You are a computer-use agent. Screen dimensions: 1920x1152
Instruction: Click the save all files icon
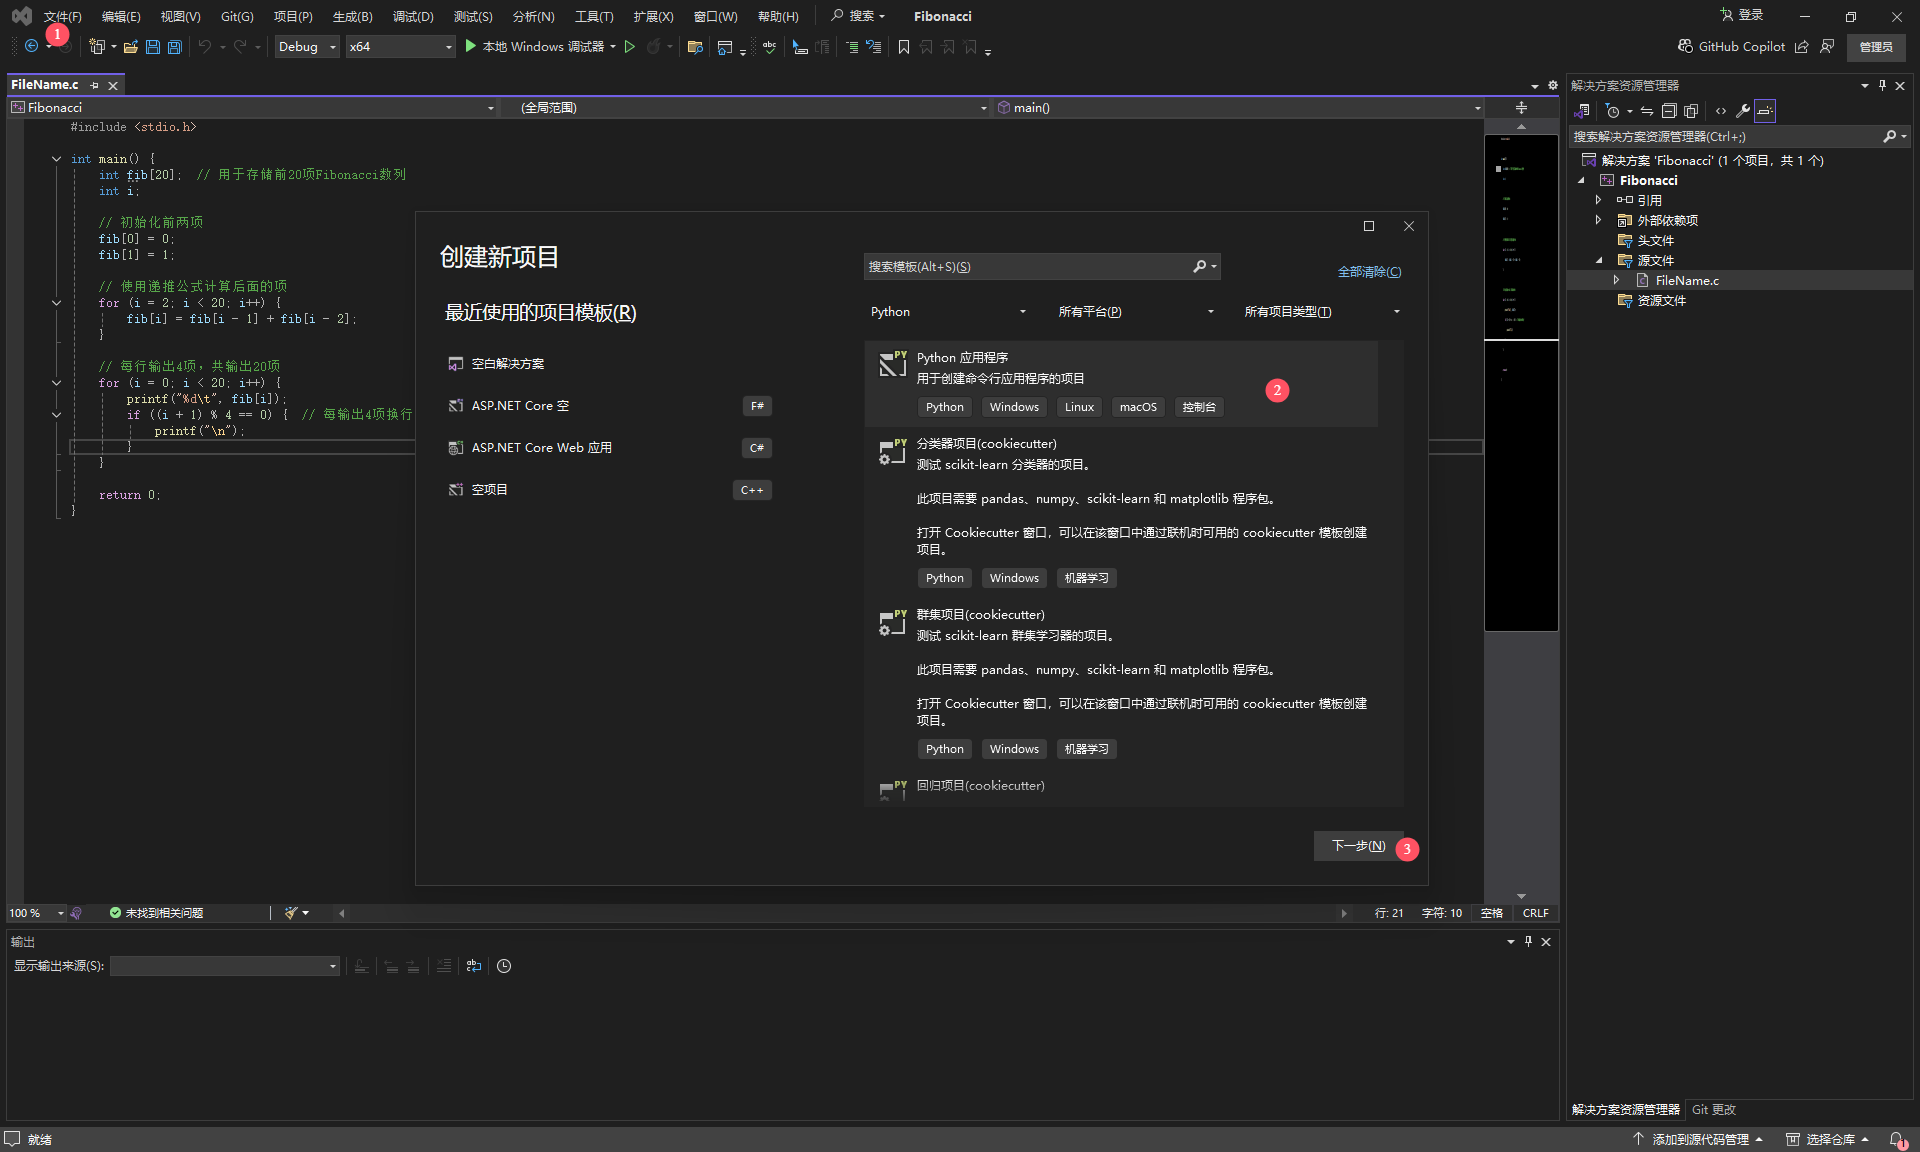point(174,47)
